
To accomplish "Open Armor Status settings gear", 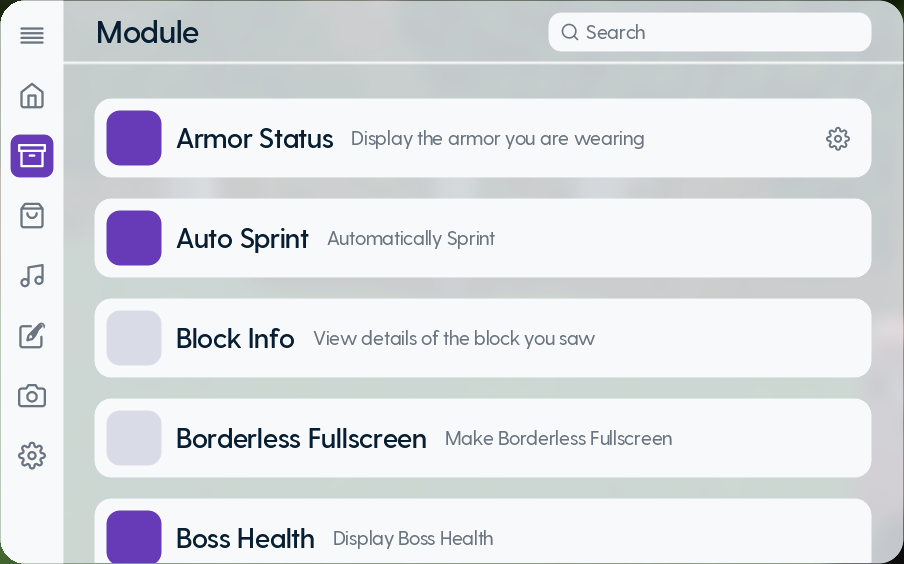I will (838, 139).
